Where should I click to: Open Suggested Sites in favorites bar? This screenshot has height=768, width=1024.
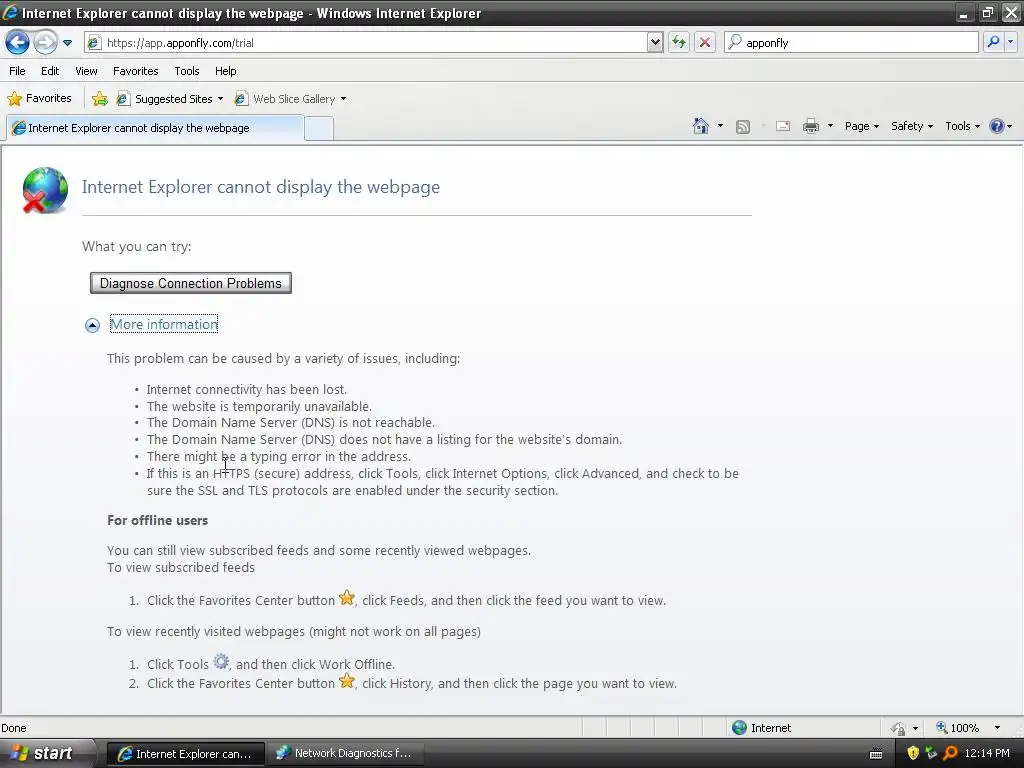point(169,99)
